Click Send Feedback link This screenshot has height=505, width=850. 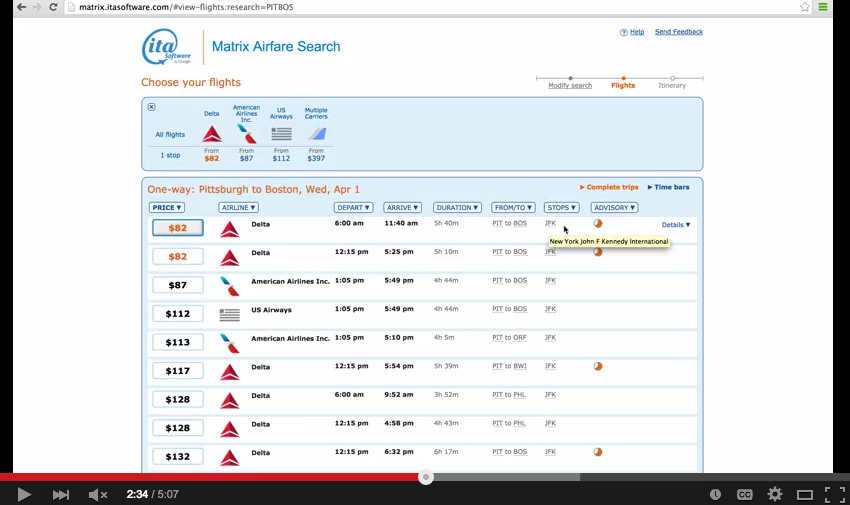tap(679, 32)
